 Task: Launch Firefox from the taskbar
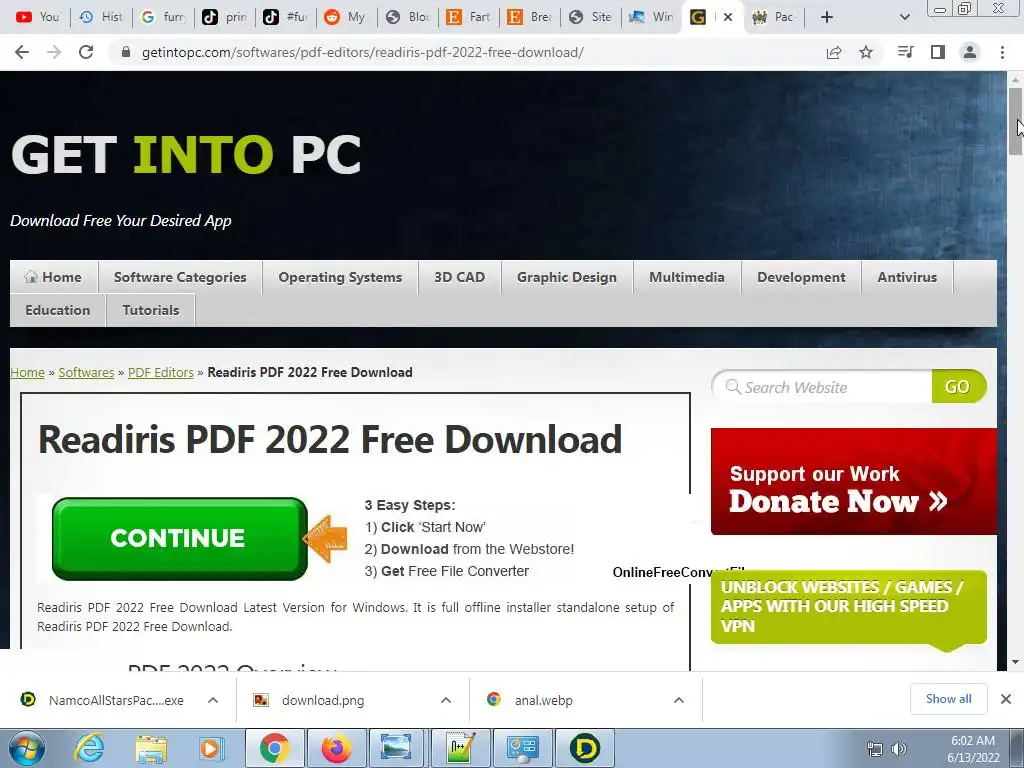336,748
